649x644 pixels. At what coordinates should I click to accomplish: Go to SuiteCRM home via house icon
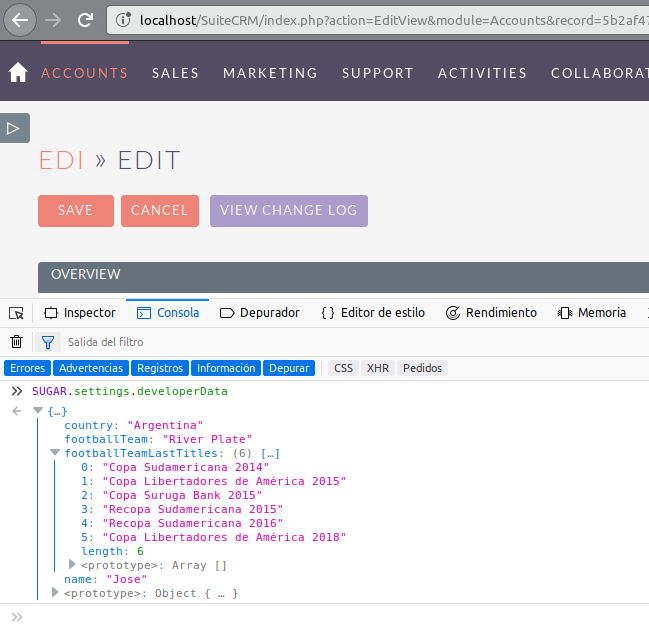tap(18, 72)
